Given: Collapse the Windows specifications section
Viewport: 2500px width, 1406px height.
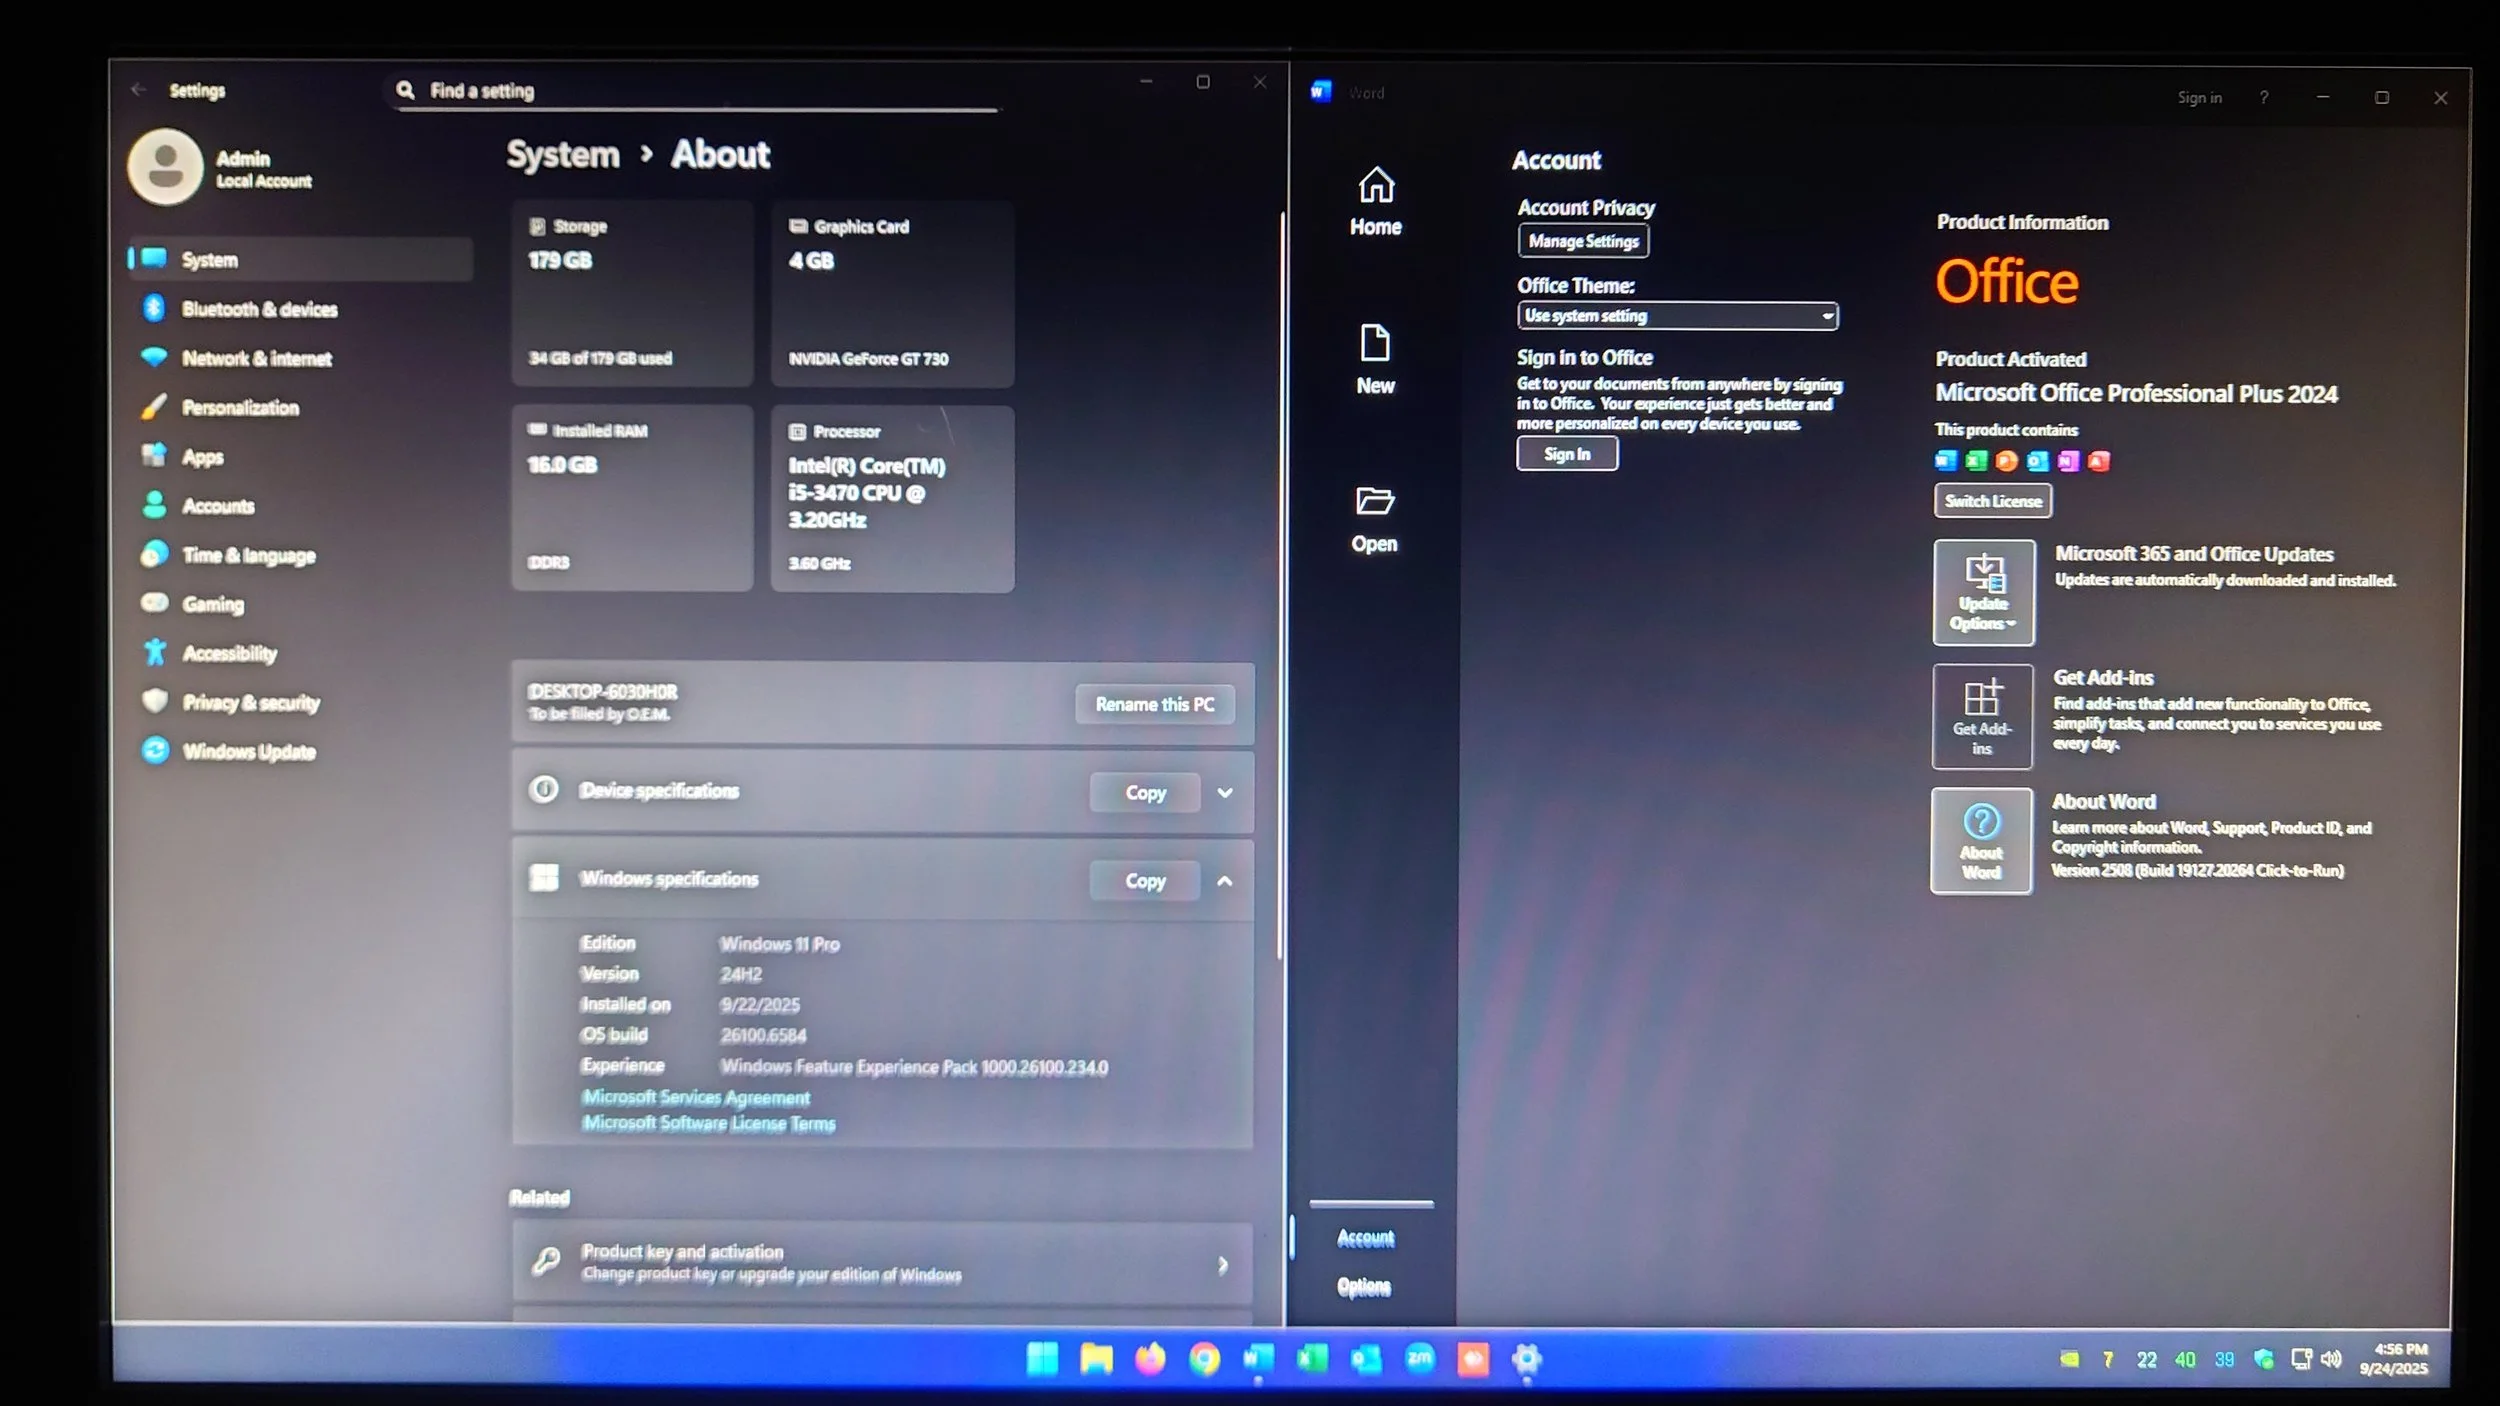Looking at the screenshot, I should [1224, 881].
